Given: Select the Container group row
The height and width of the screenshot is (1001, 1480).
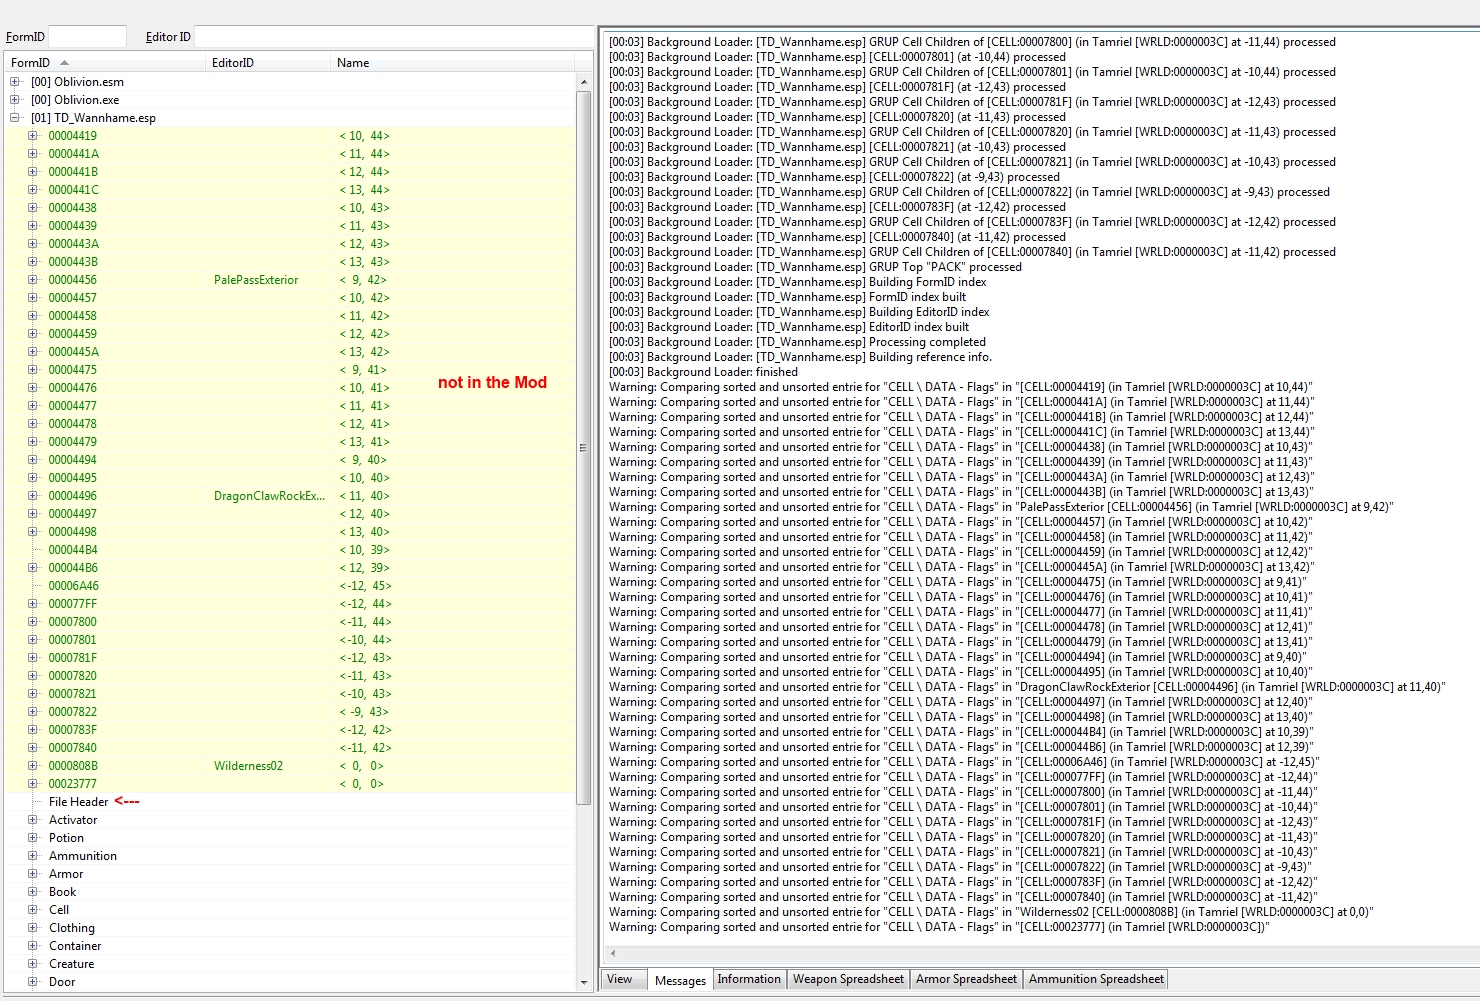Looking at the screenshot, I should [290, 946].
